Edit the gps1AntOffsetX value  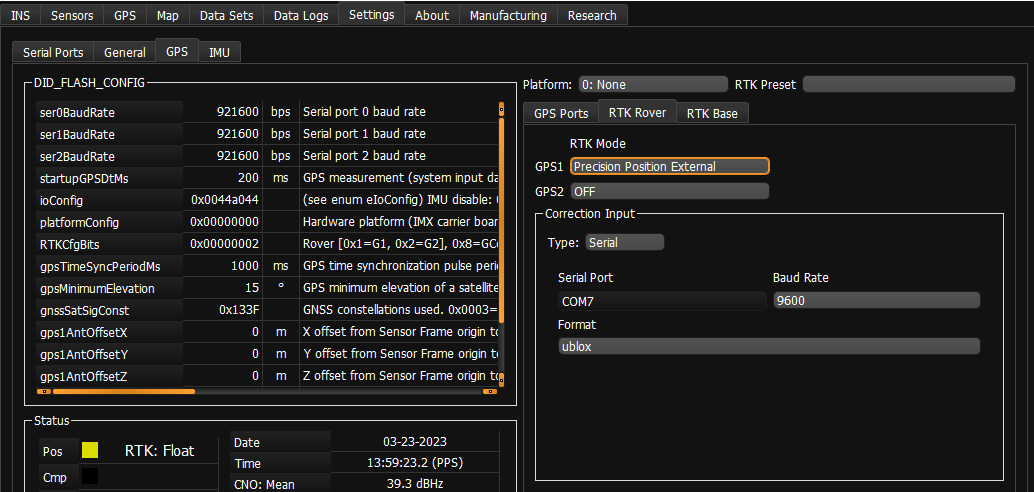tap(222, 332)
